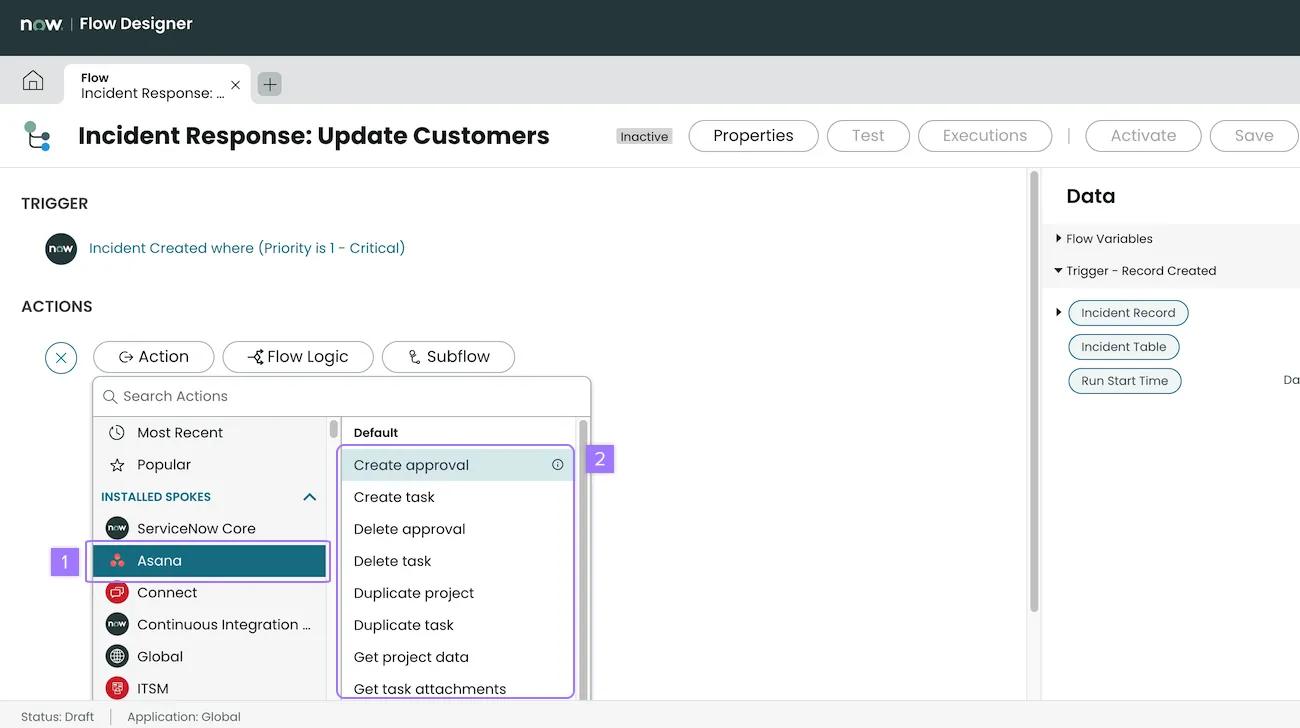
Task: Select the ServiceNow Core spoke
Action: coord(196,528)
